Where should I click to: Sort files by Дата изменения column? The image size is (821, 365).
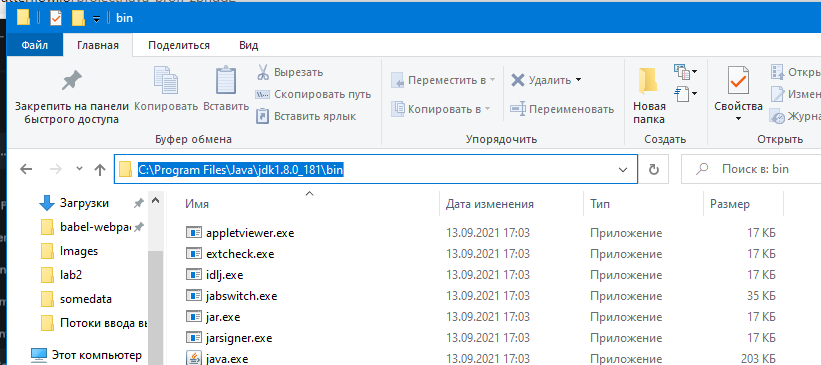490,204
